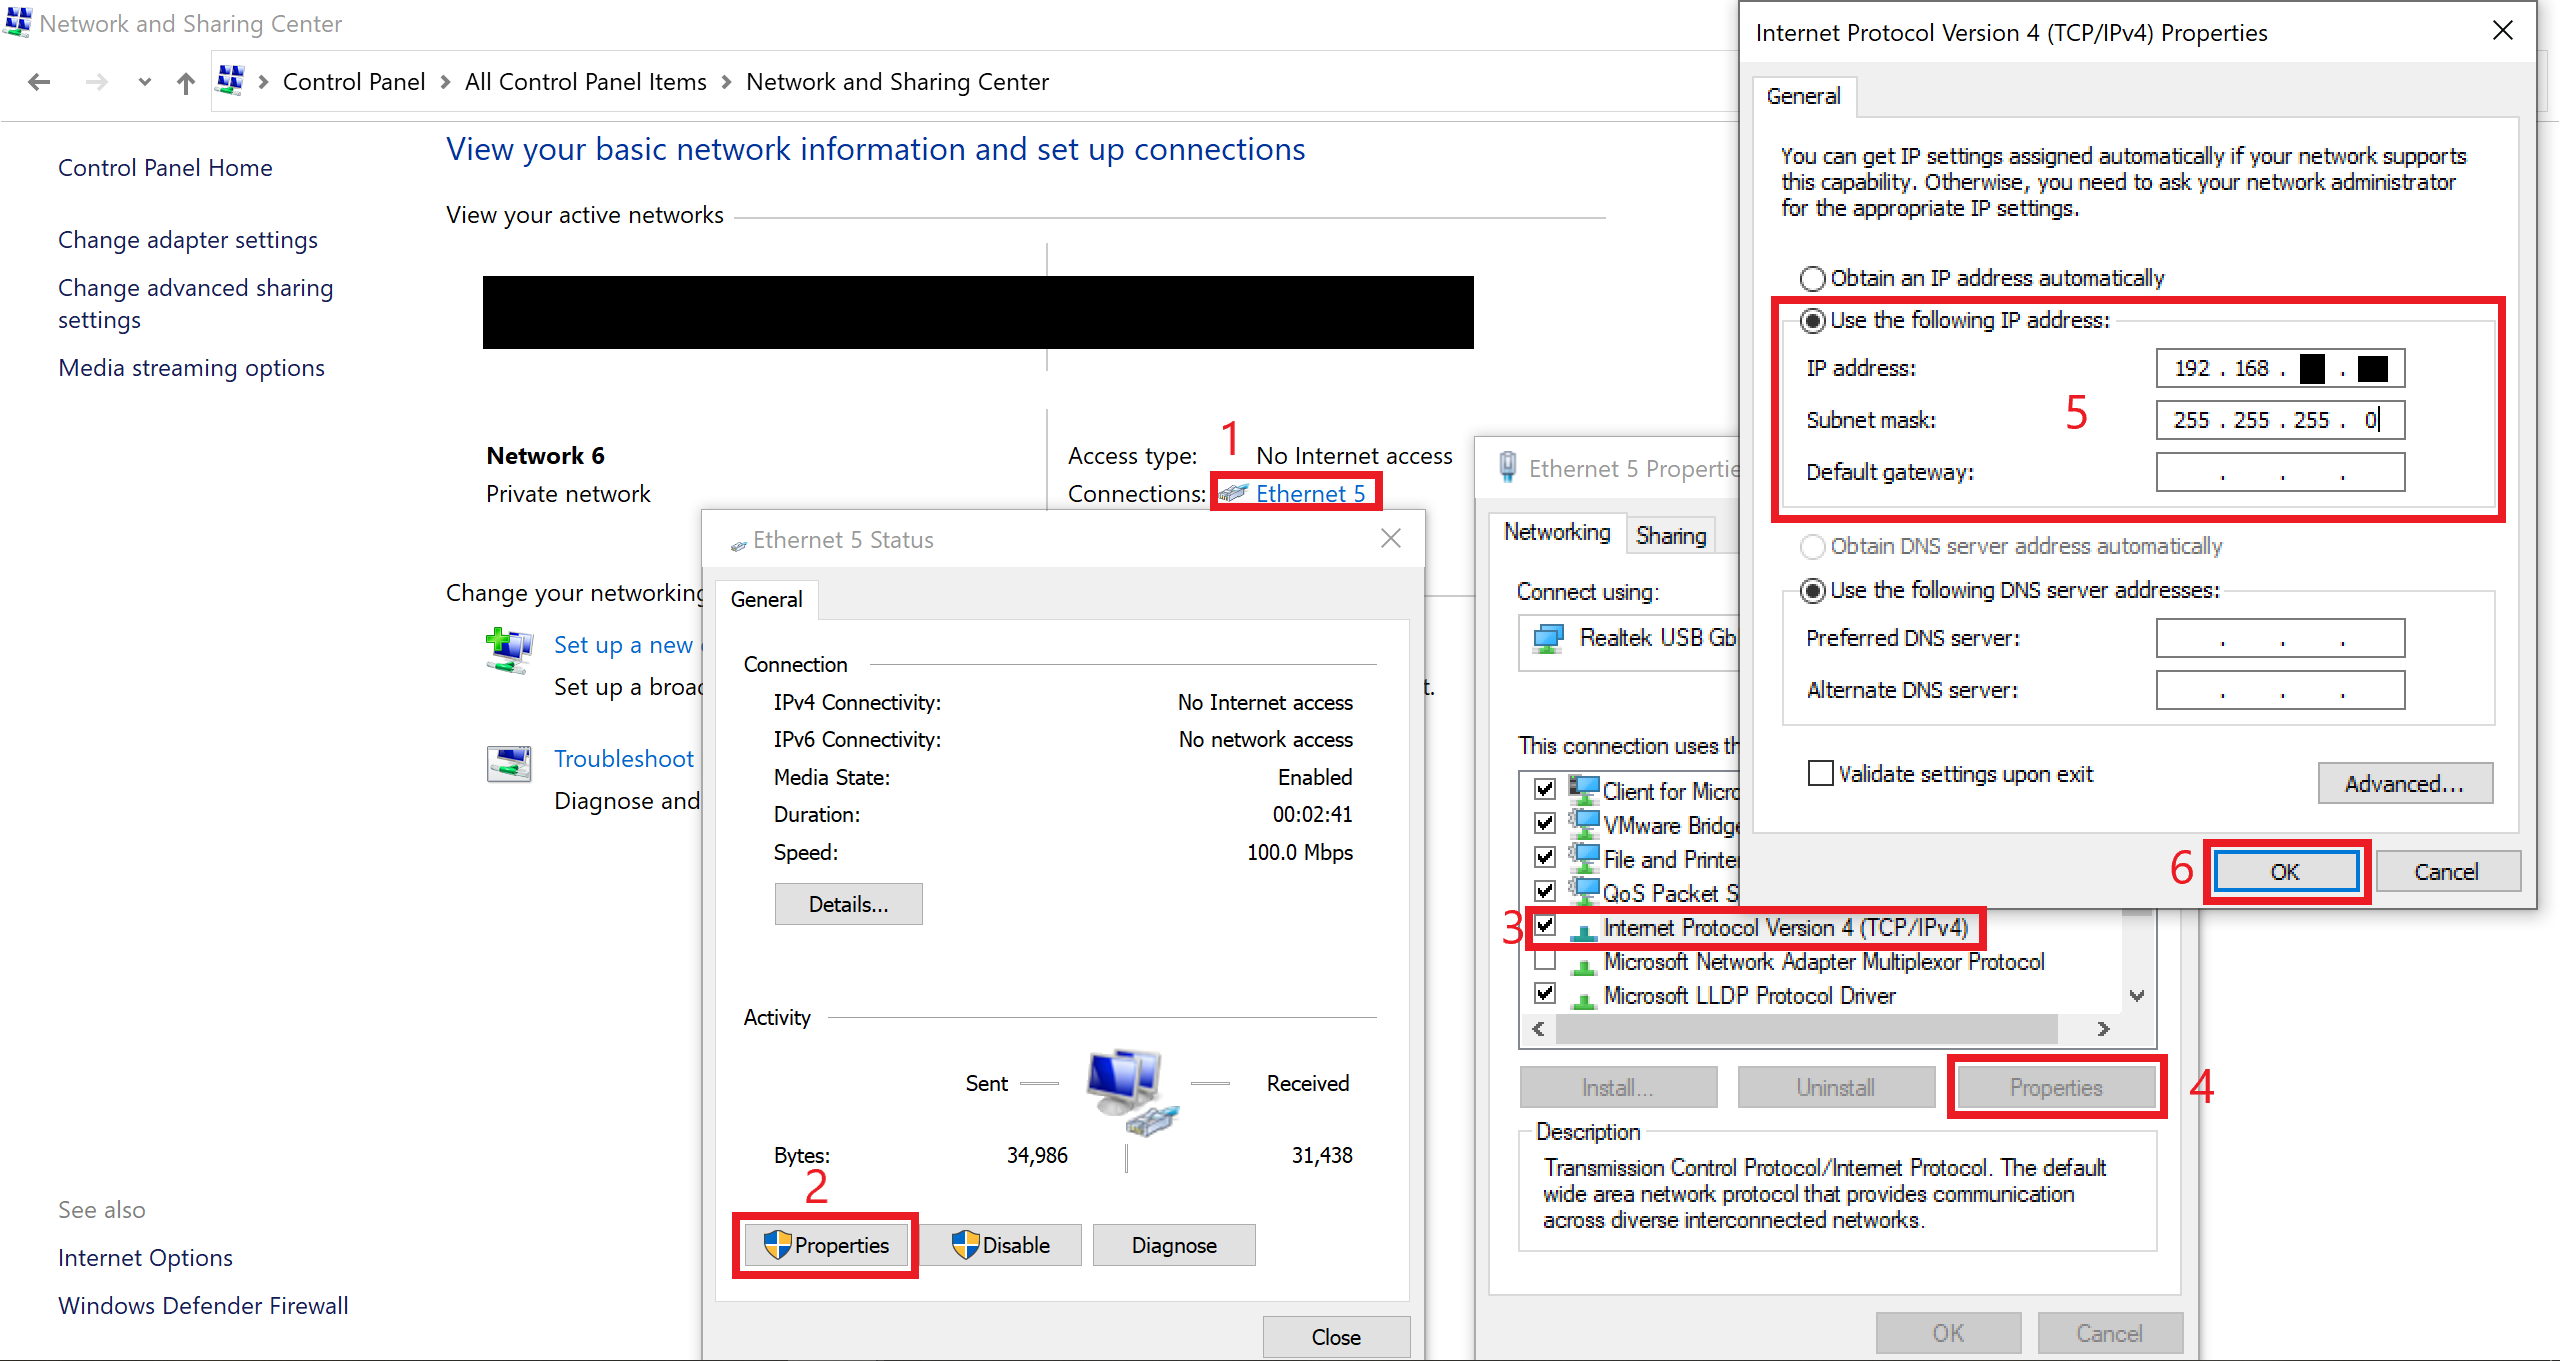
Task: Select Obtain an IP address automatically
Action: [1812, 278]
